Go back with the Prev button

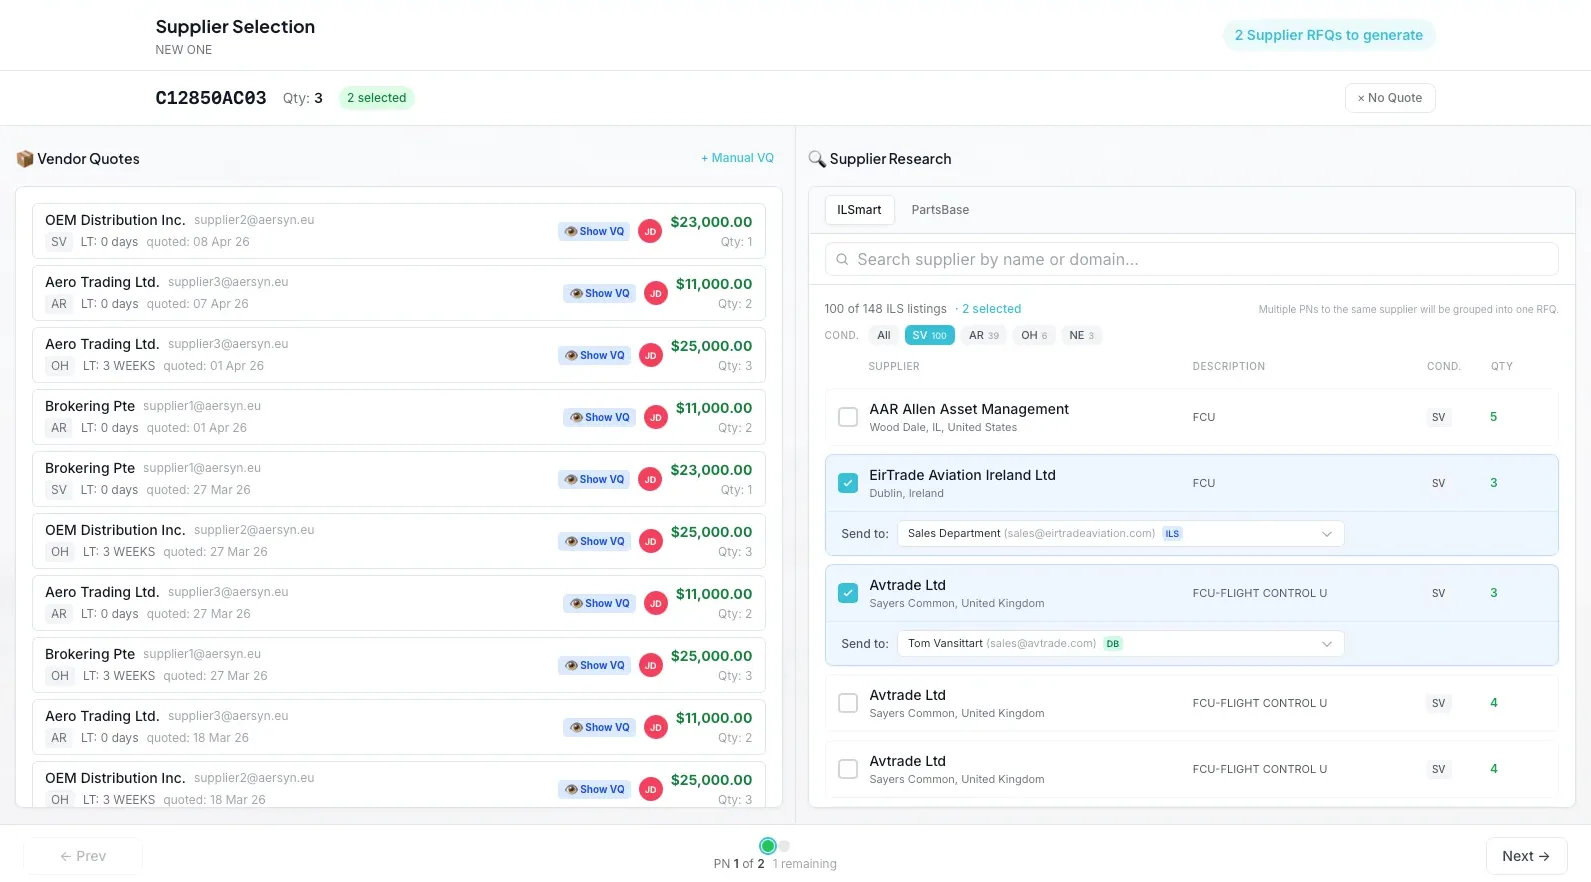pyautogui.click(x=83, y=856)
